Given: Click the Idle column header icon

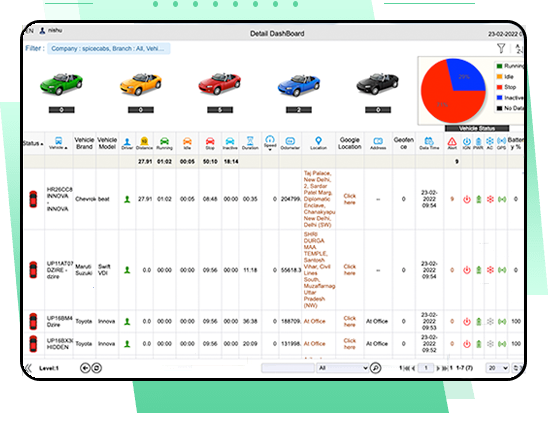Looking at the screenshot, I should coord(187,141).
